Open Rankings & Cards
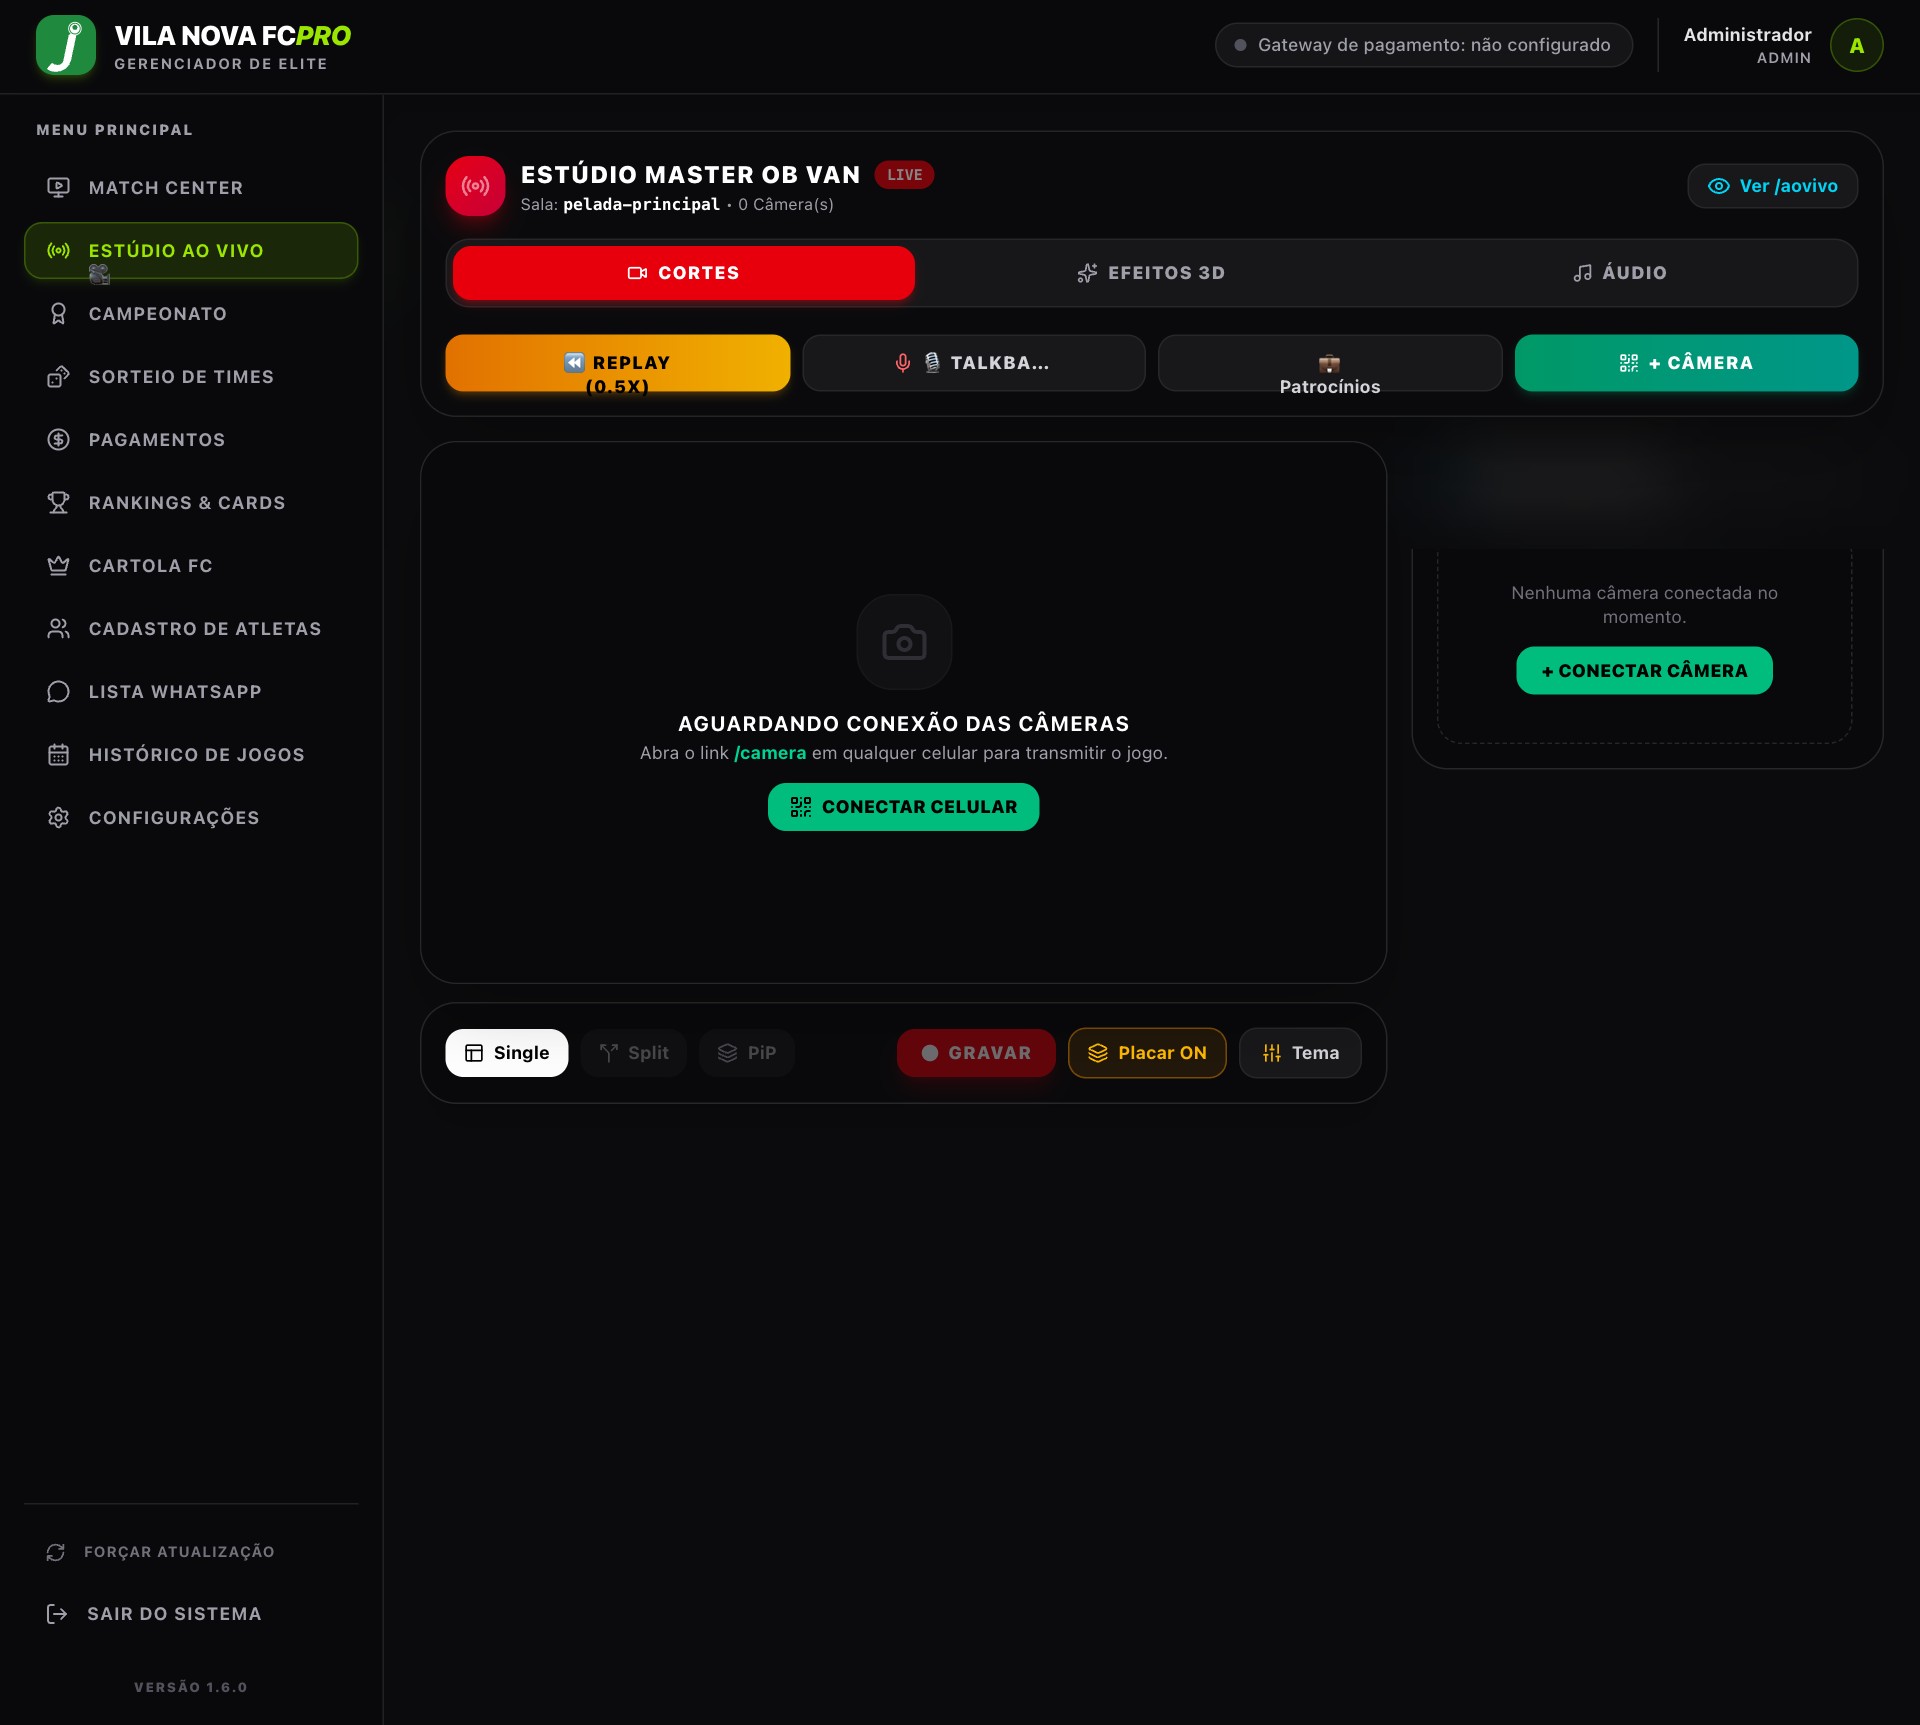The image size is (1920, 1725). [x=191, y=503]
